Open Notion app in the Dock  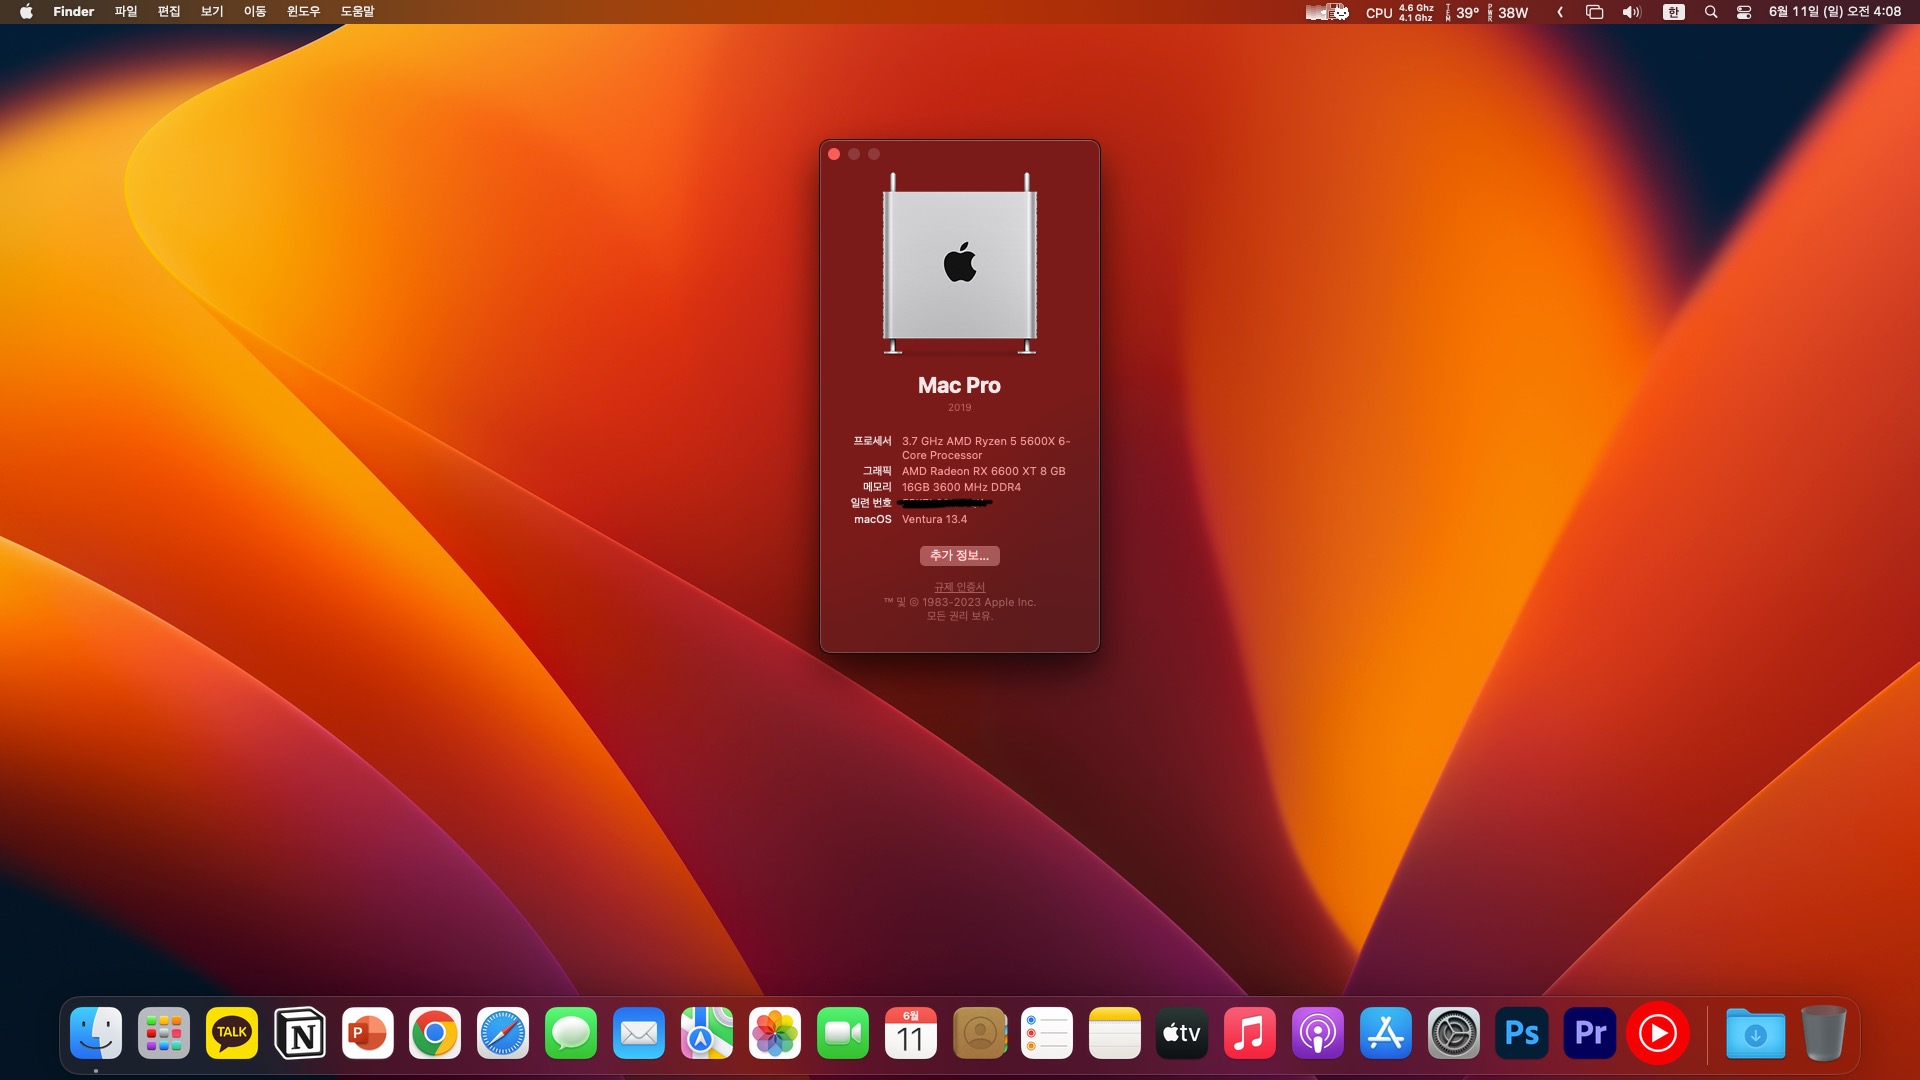[300, 1033]
